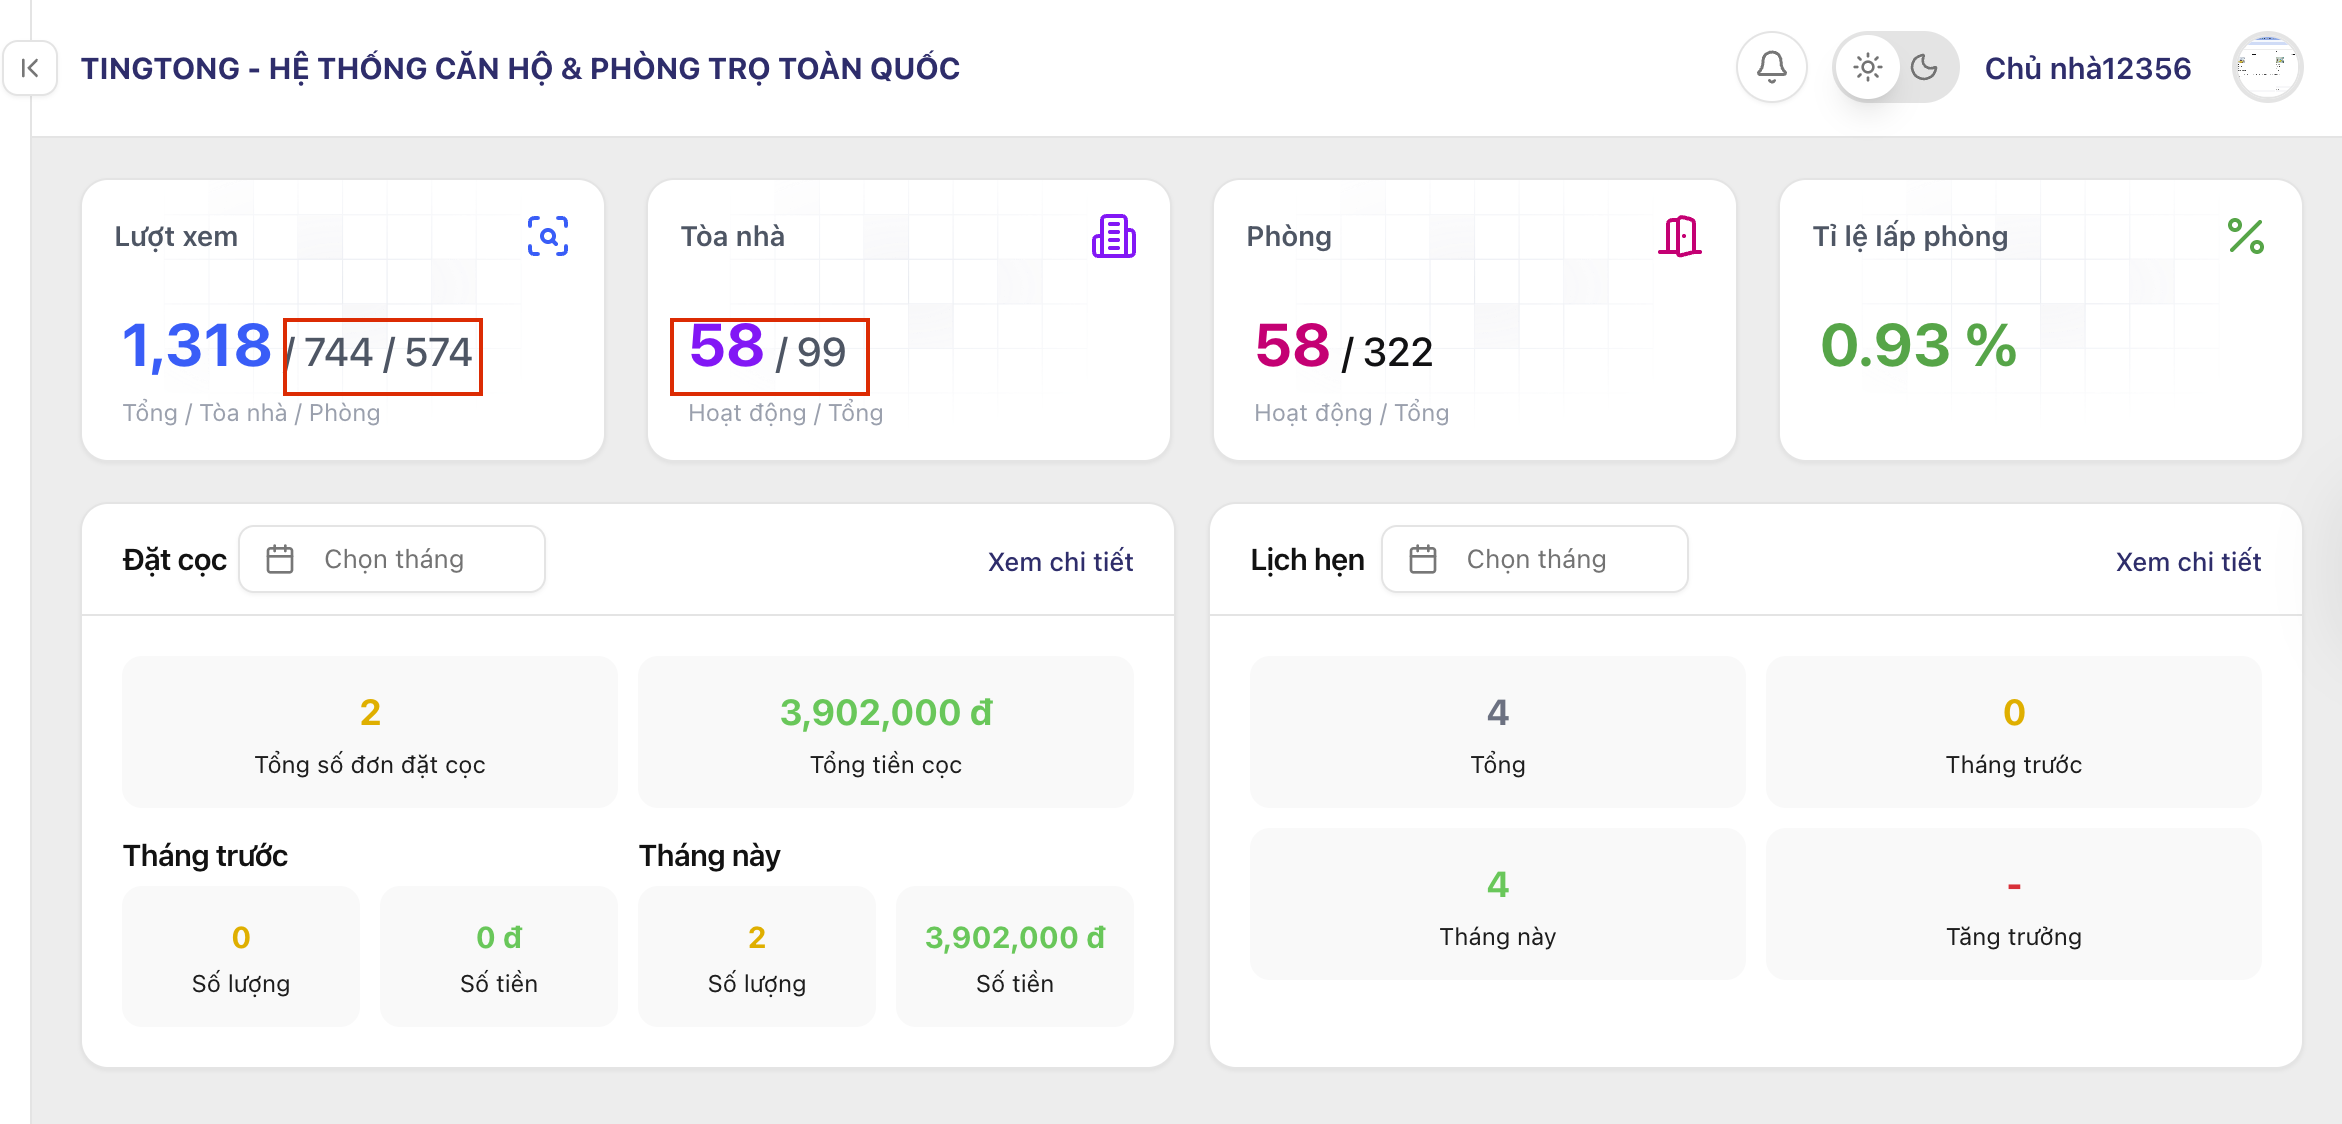Image resolution: width=2342 pixels, height=1124 pixels.
Task: Collapse the sidebar with arrow button
Action: 30,68
